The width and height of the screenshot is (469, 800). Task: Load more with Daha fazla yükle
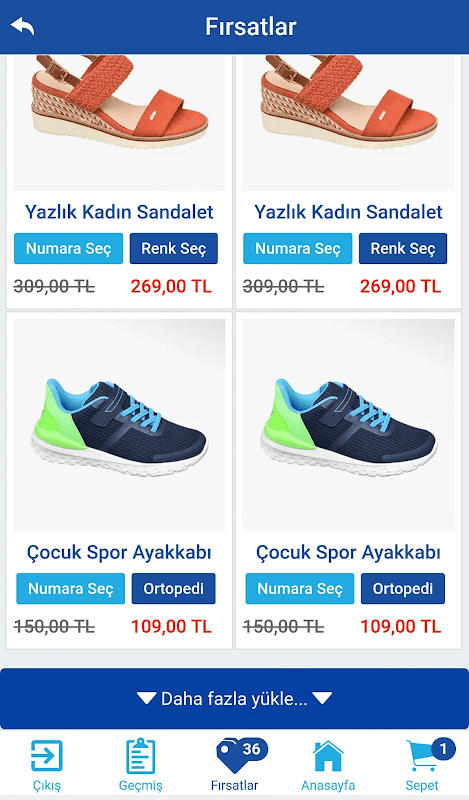234,698
